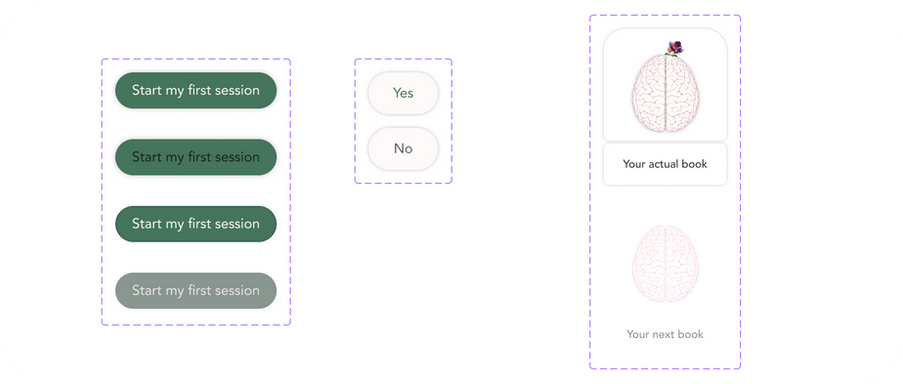Click the topmost Start my first session button
This screenshot has height=384, width=903.
[x=196, y=90]
